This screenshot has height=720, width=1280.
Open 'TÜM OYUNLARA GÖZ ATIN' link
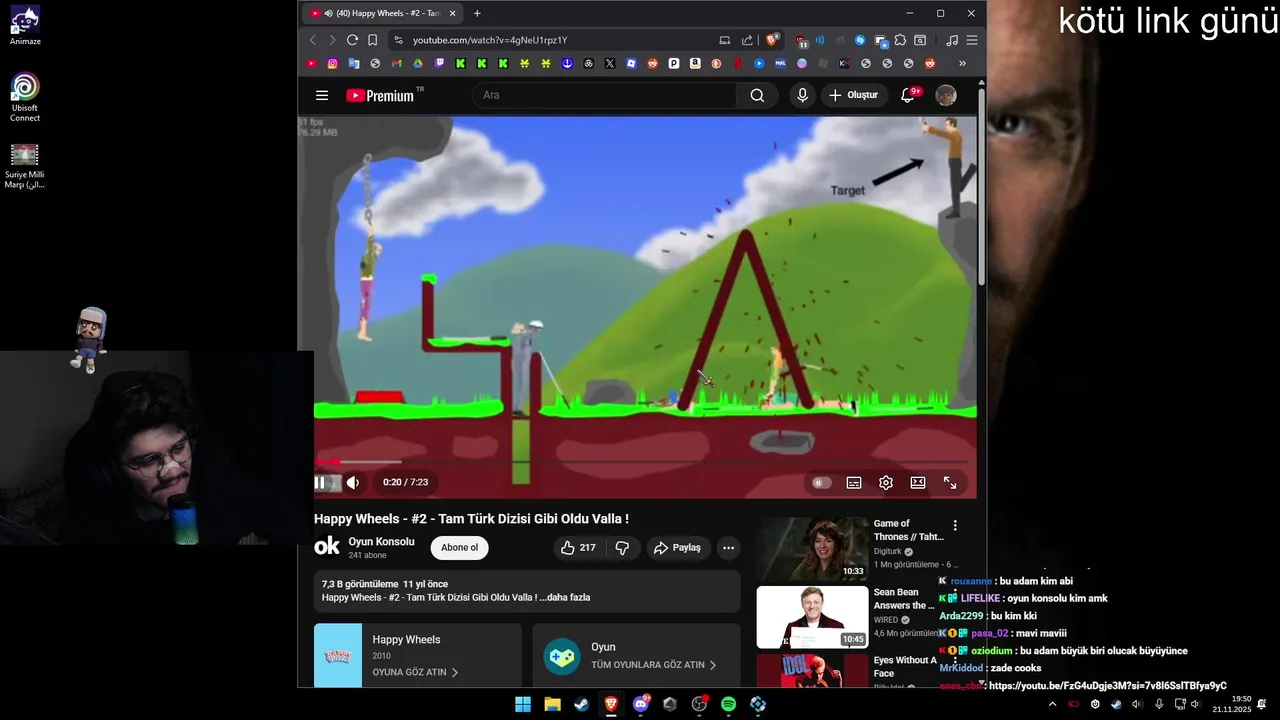pos(655,665)
